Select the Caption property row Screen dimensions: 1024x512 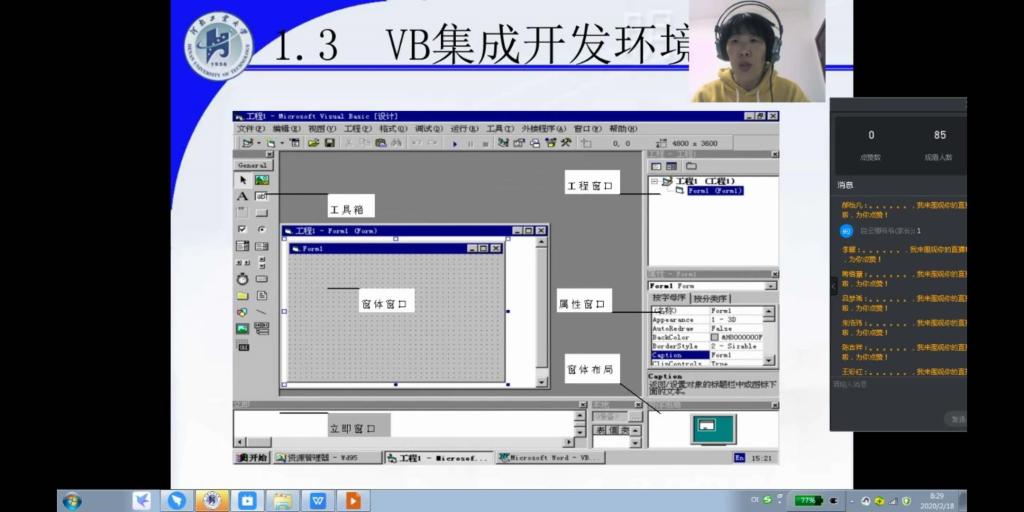706,355
